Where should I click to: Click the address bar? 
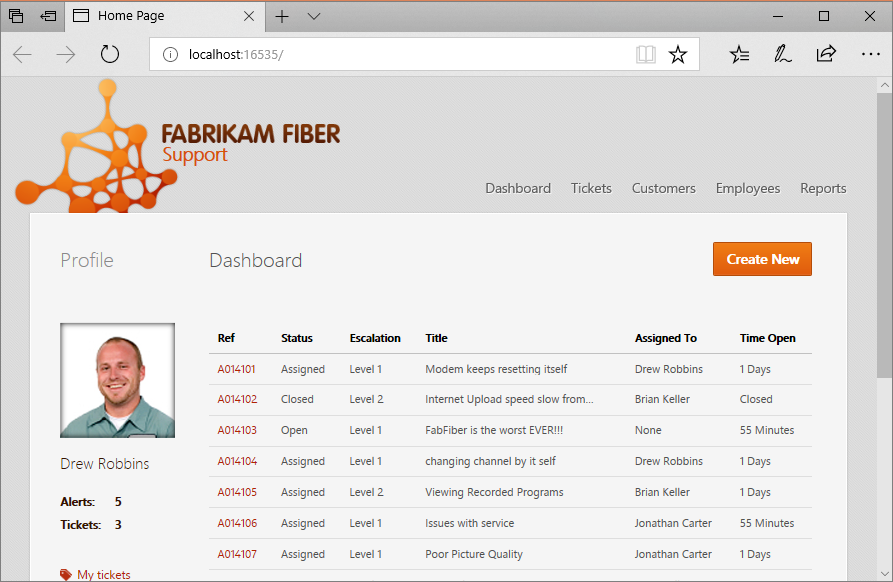coord(300,54)
